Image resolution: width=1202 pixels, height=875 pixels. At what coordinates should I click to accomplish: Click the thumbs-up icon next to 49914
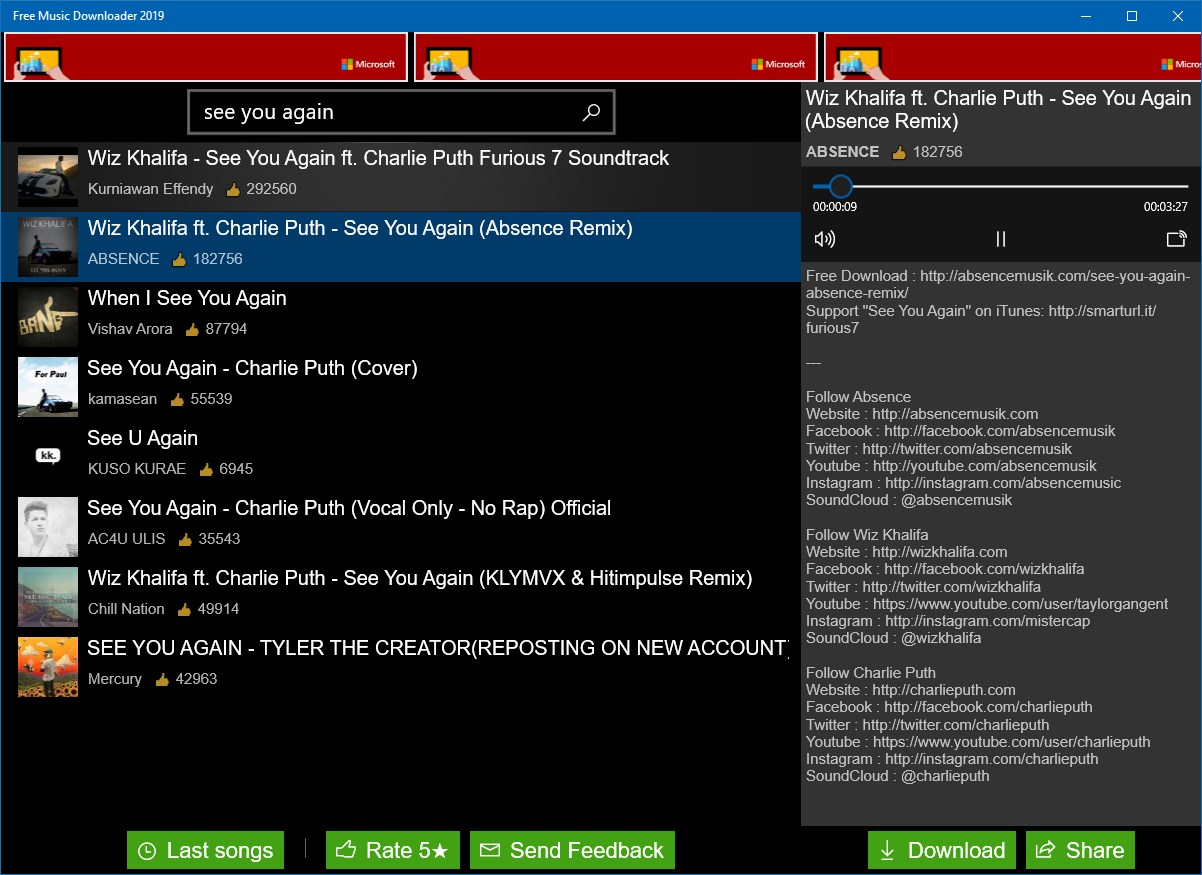pyautogui.click(x=184, y=608)
